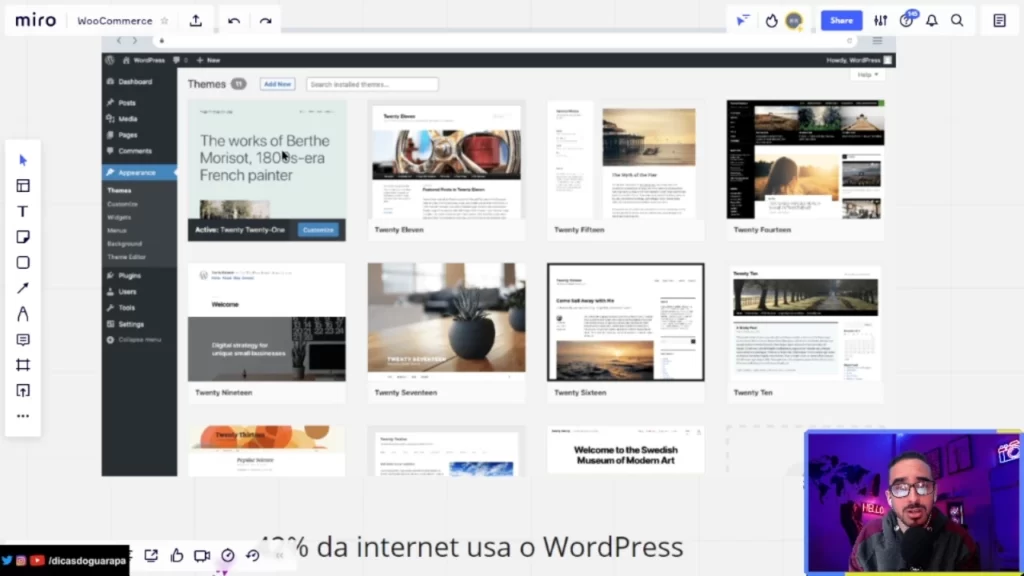Open screen sharing icon in bottom toolbar
1024x576 pixels.
[151, 555]
